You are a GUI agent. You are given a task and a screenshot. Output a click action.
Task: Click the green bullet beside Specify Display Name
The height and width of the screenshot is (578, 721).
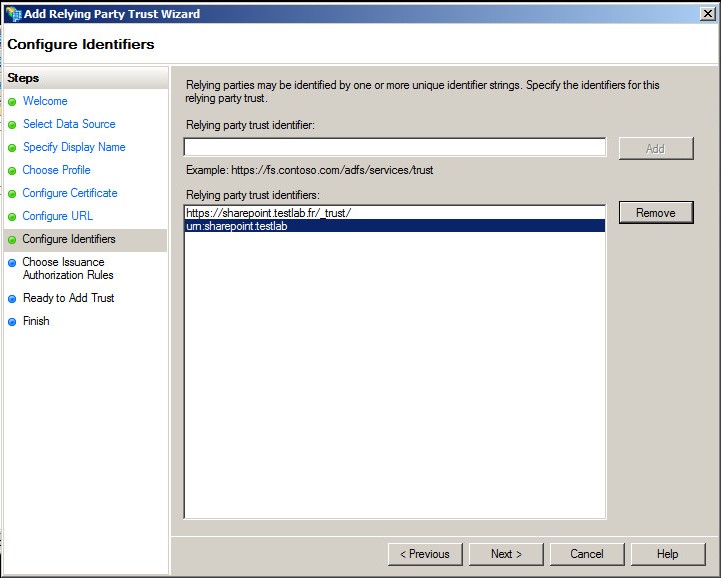pos(12,148)
